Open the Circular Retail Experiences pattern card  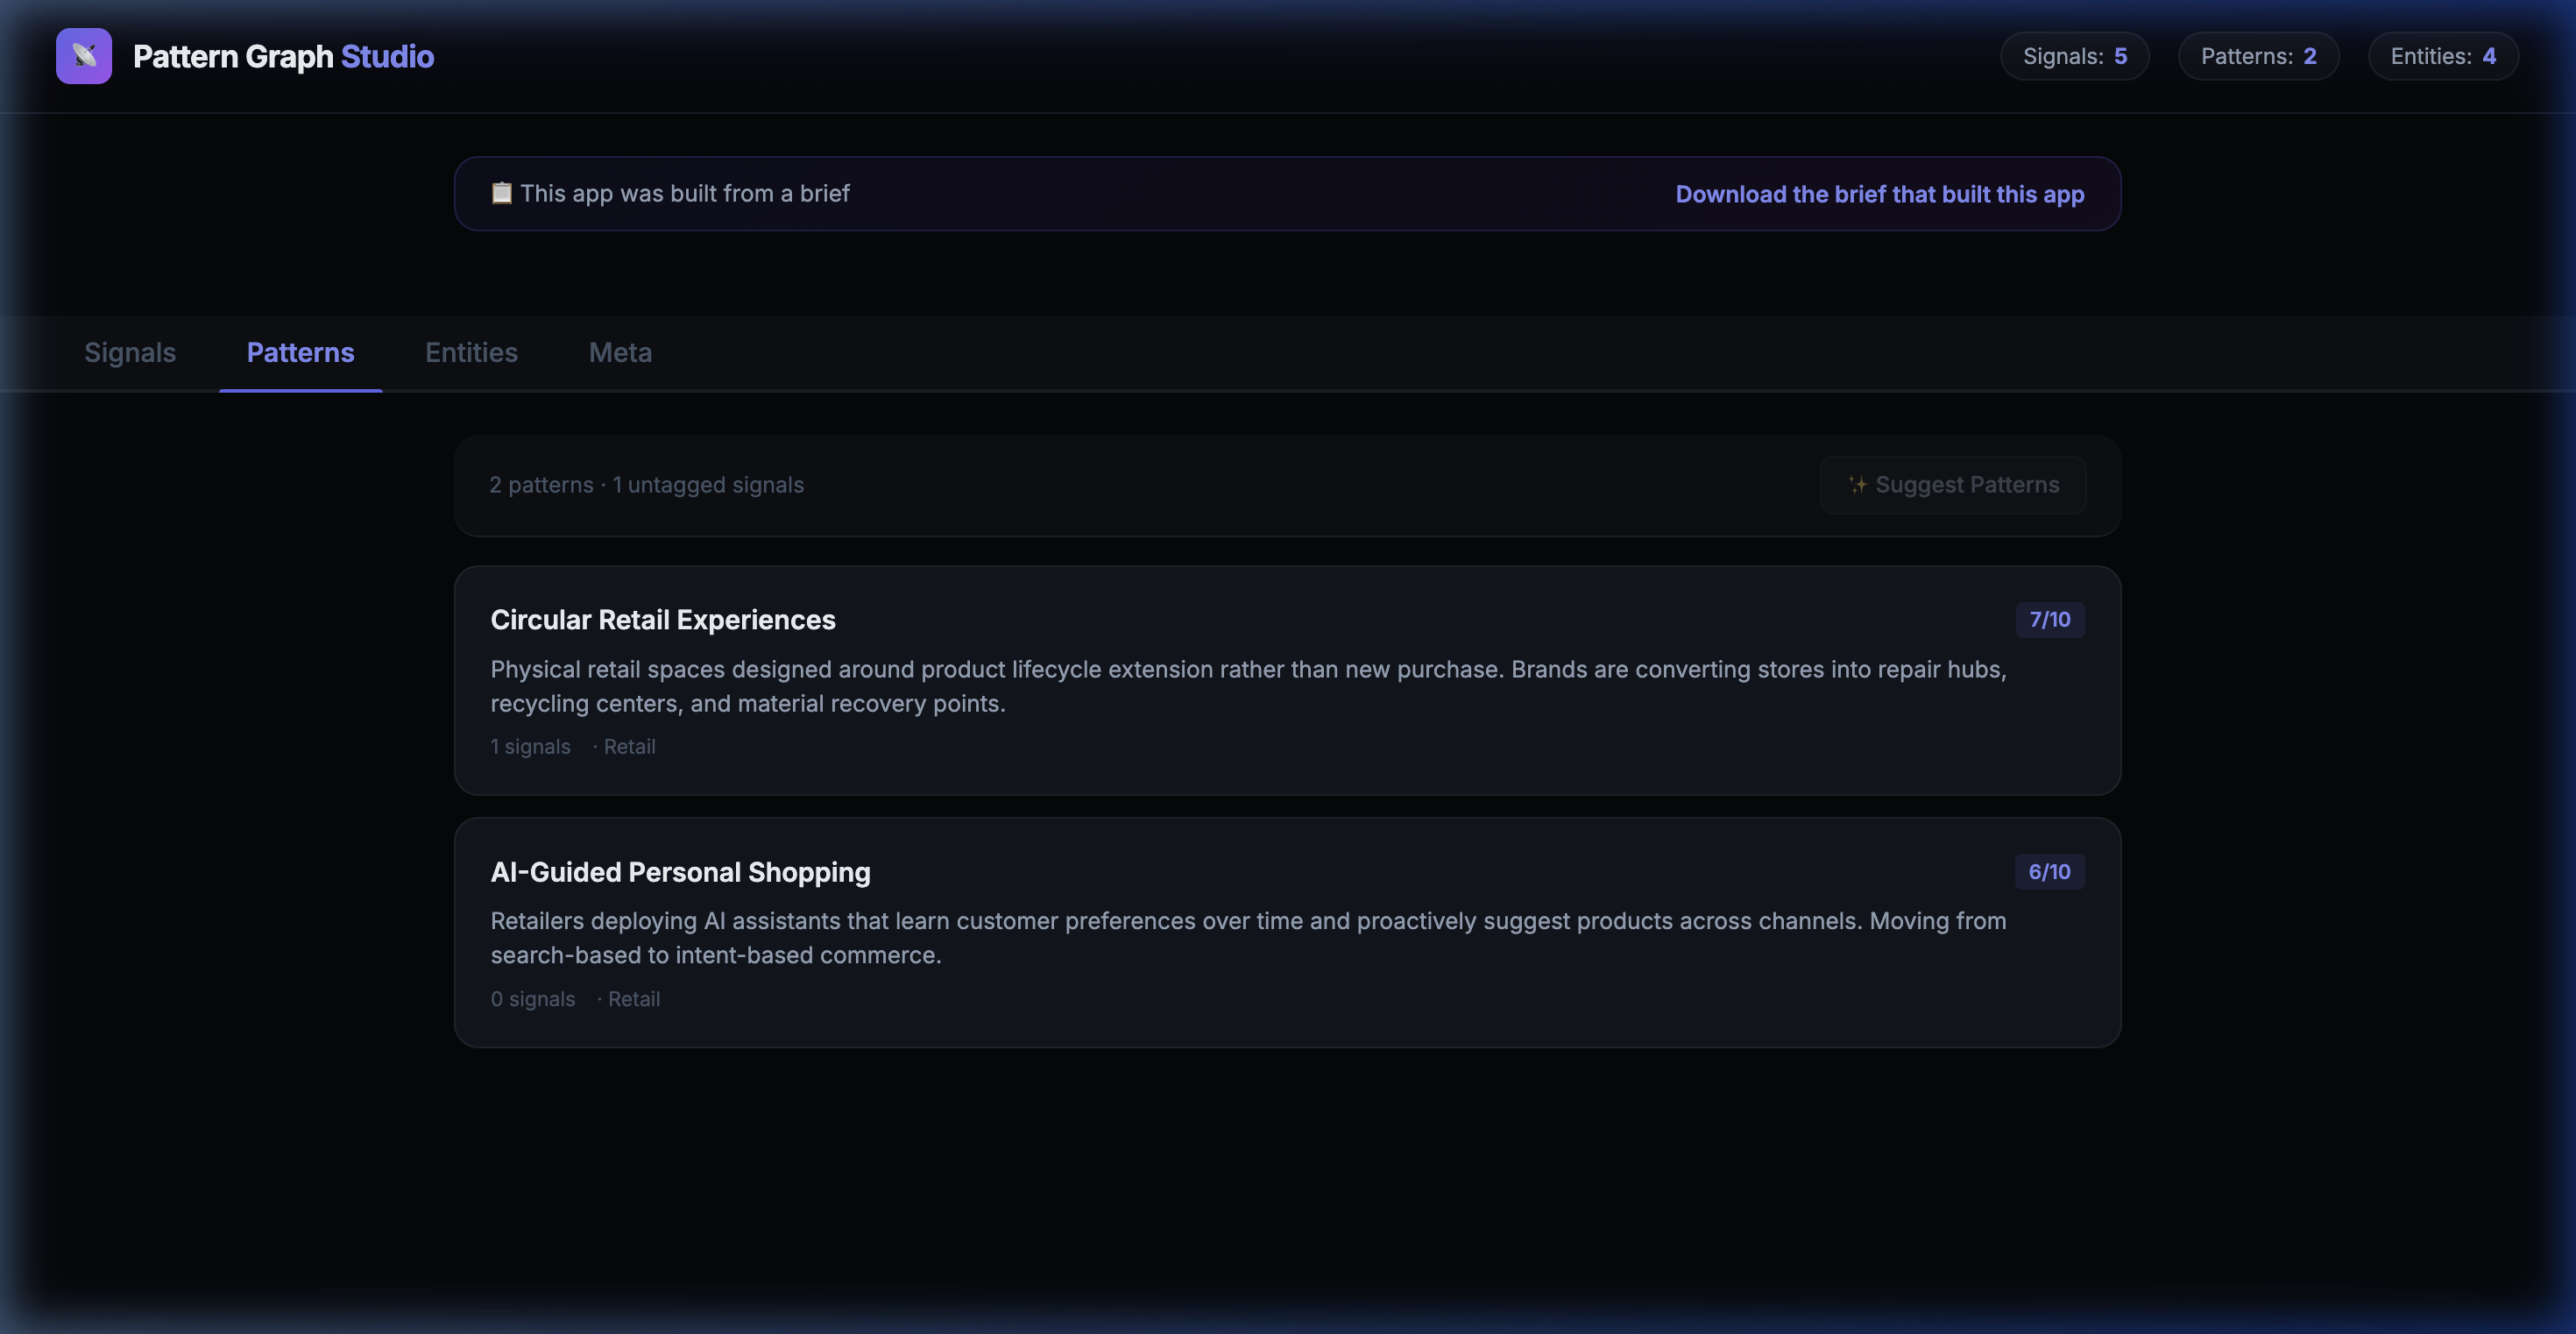(x=1286, y=680)
